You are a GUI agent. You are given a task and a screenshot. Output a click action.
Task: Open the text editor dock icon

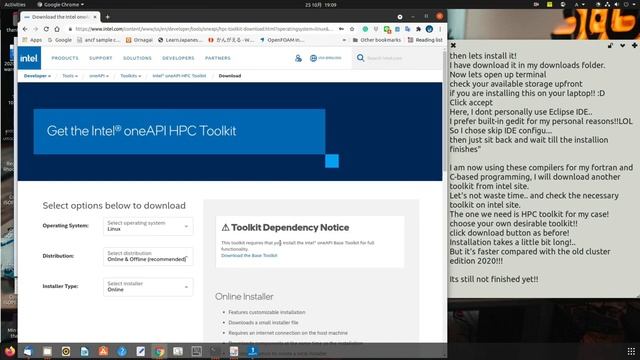[140, 351]
